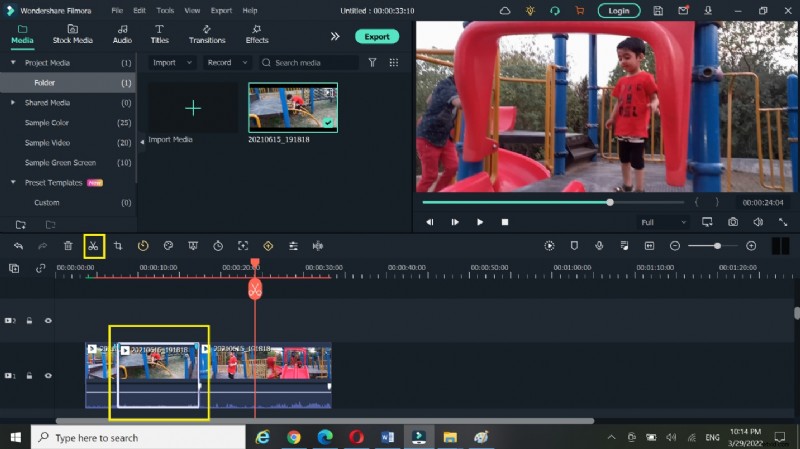Screen dimensions: 800x449
Task: Switch to the Effects tab
Action: [x=257, y=34]
